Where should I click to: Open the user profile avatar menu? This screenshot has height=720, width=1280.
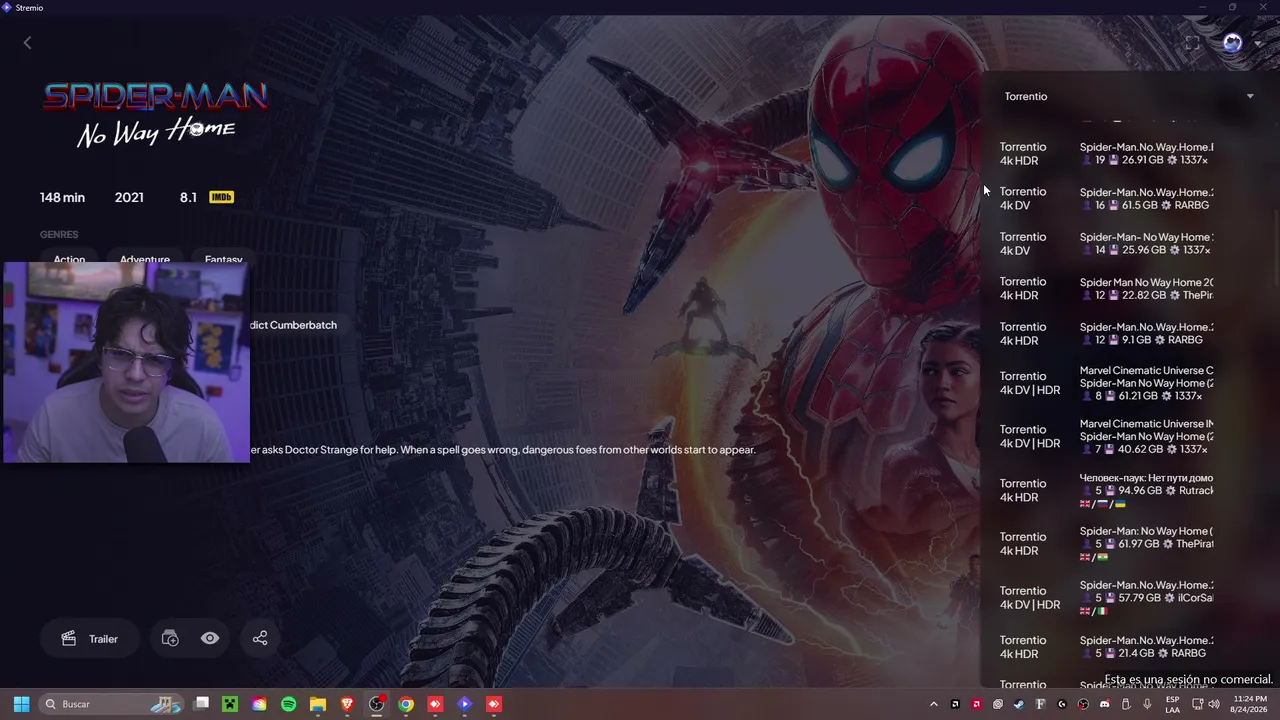1232,43
